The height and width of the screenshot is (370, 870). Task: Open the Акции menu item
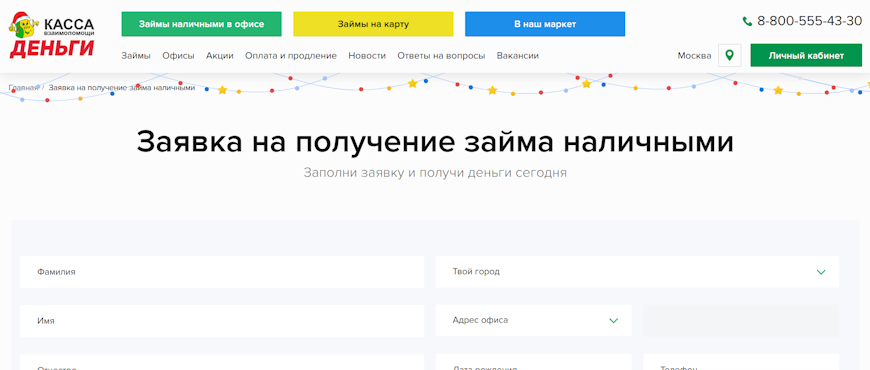220,55
